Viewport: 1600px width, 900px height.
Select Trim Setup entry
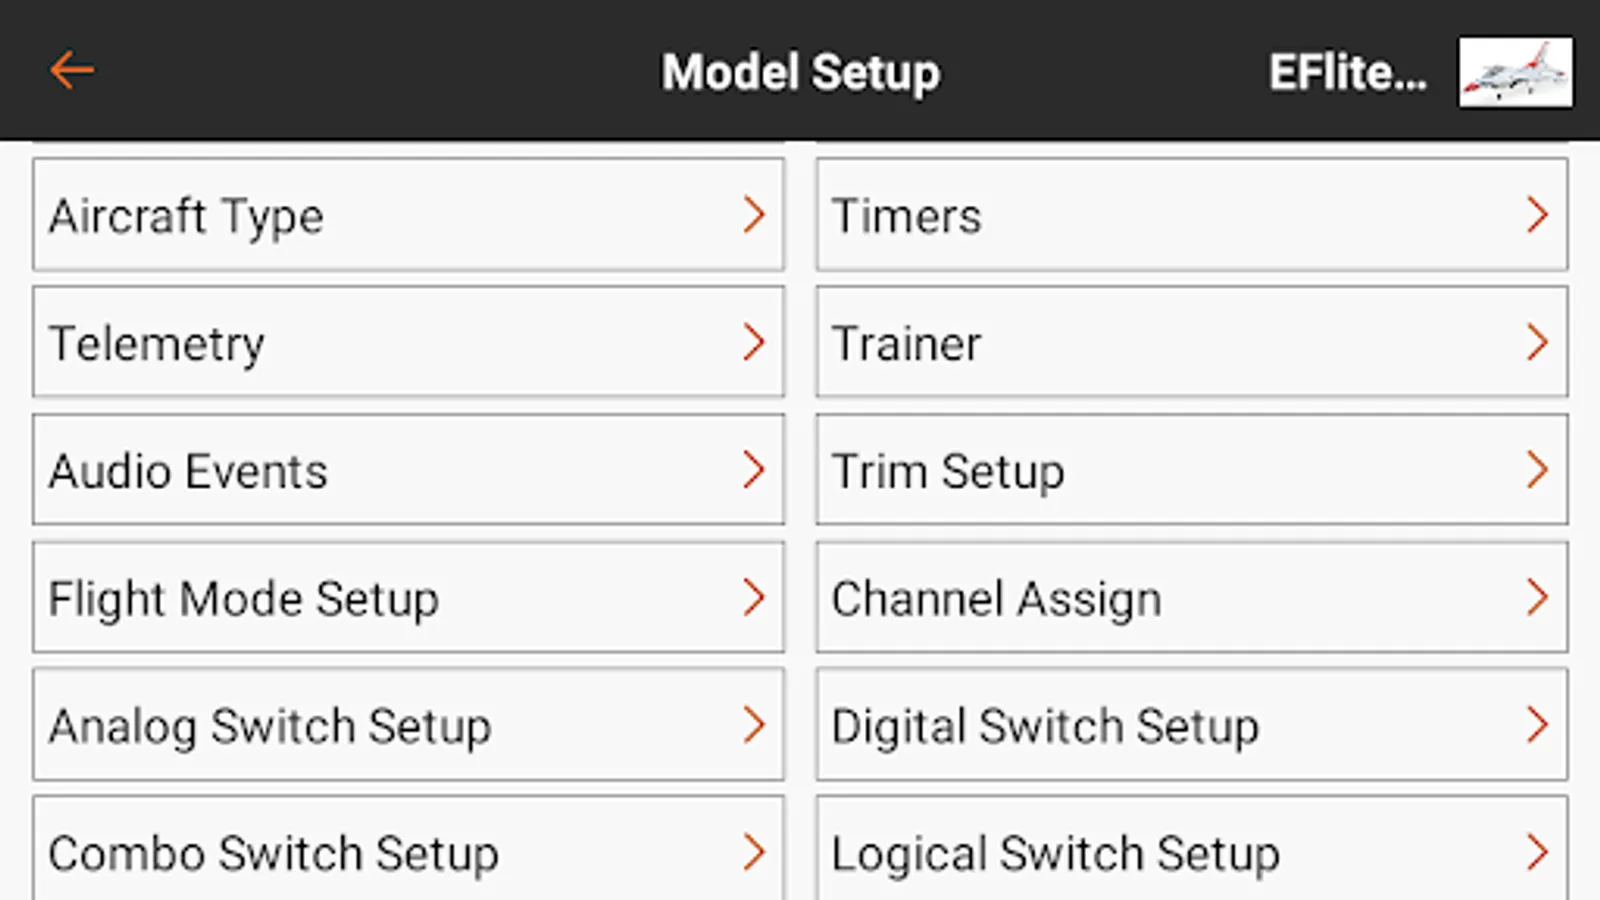(1191, 470)
